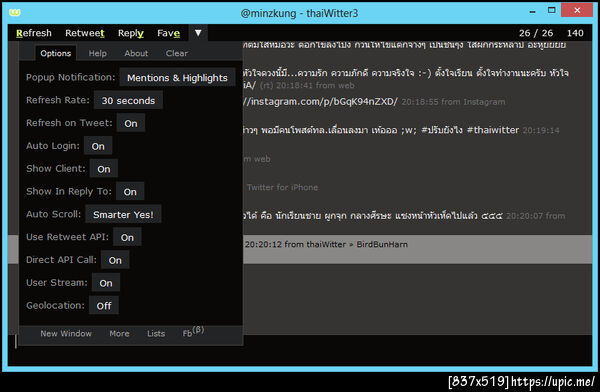This screenshot has width=600, height=392.
Task: Click the 26 / 26 tweet counter
Action: point(536,33)
